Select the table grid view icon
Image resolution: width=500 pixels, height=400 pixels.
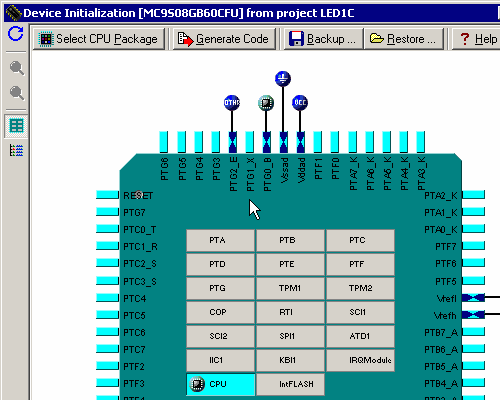coord(16,126)
